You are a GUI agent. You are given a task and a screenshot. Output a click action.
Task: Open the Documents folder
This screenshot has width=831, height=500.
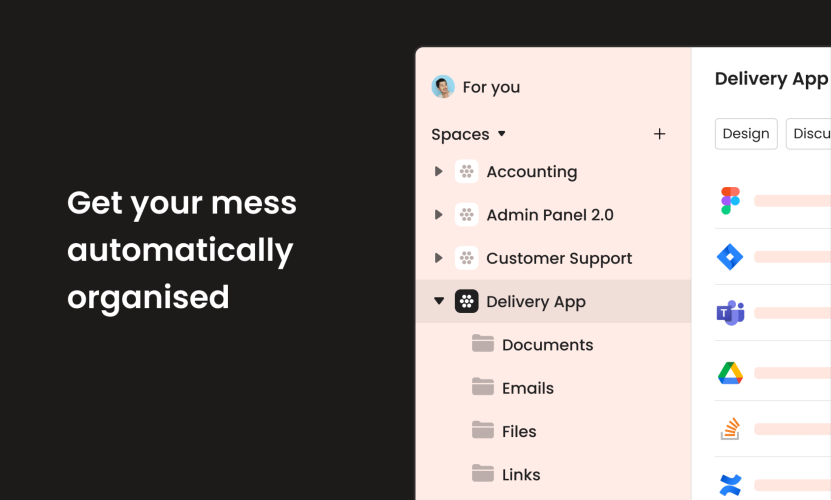[547, 345]
